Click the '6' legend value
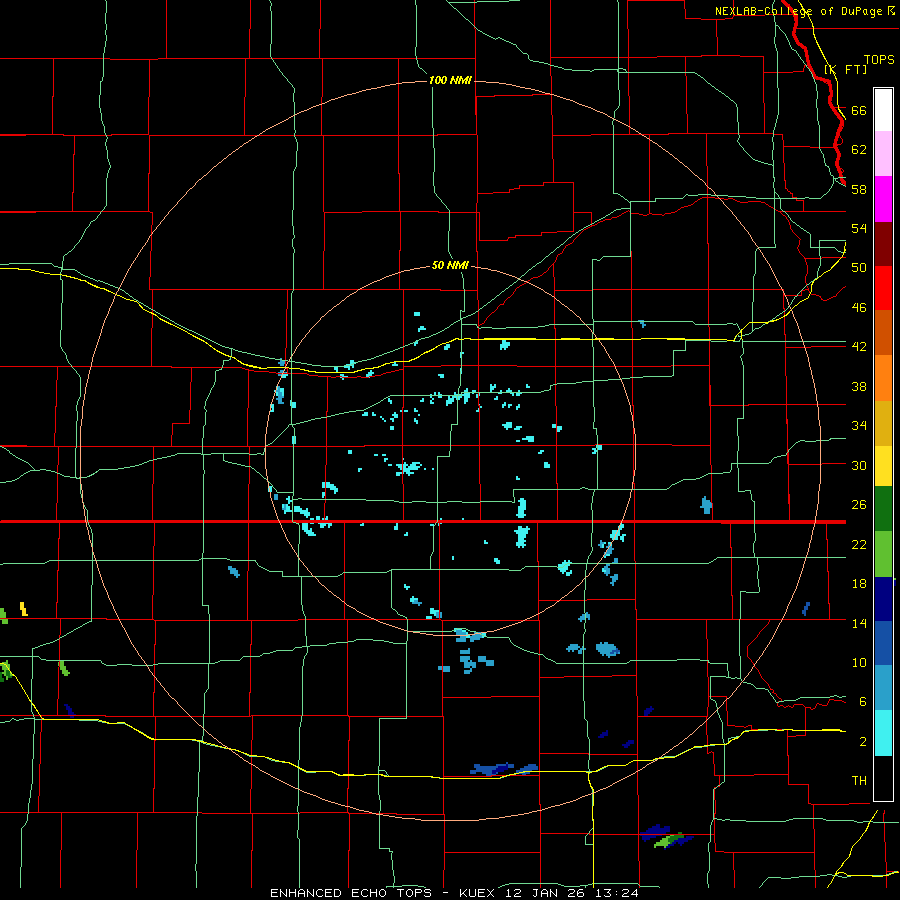900x900 pixels. (x=863, y=702)
